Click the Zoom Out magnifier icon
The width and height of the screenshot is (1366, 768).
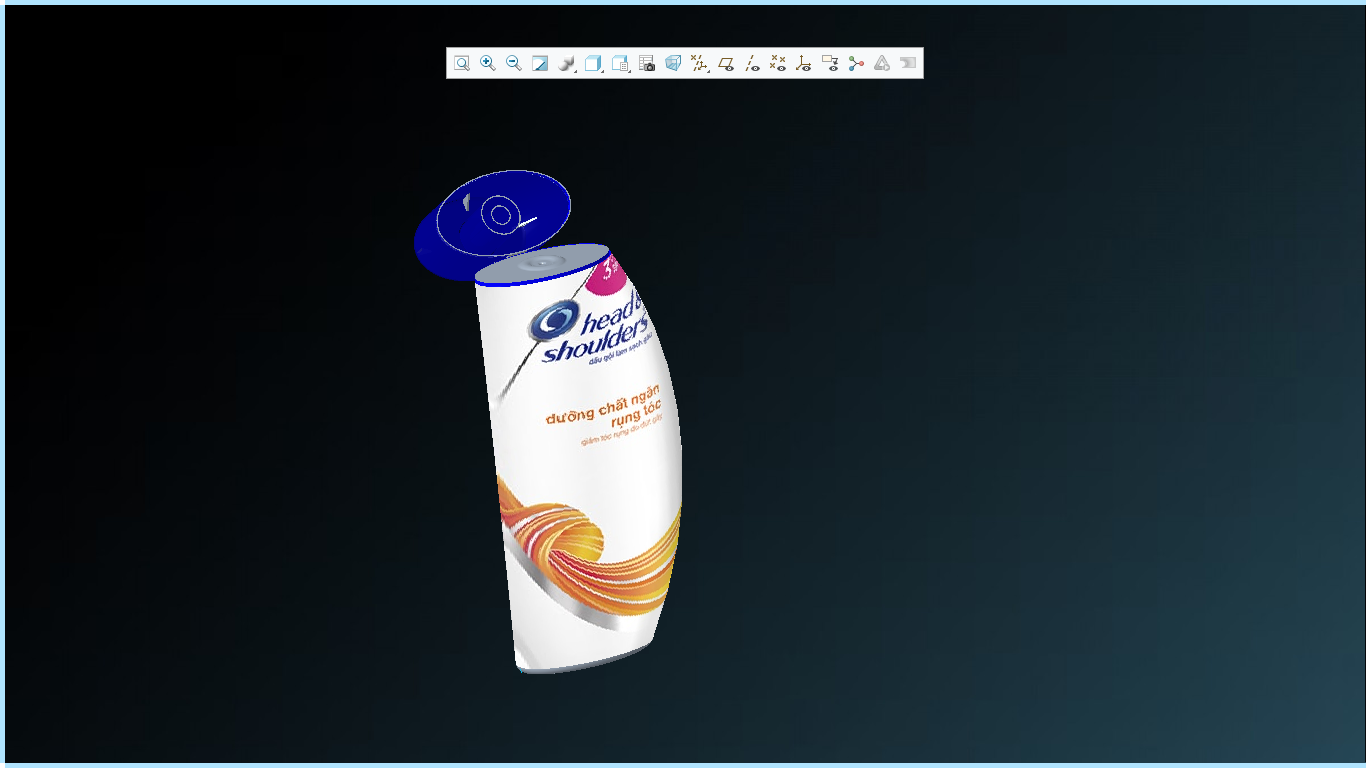514,63
